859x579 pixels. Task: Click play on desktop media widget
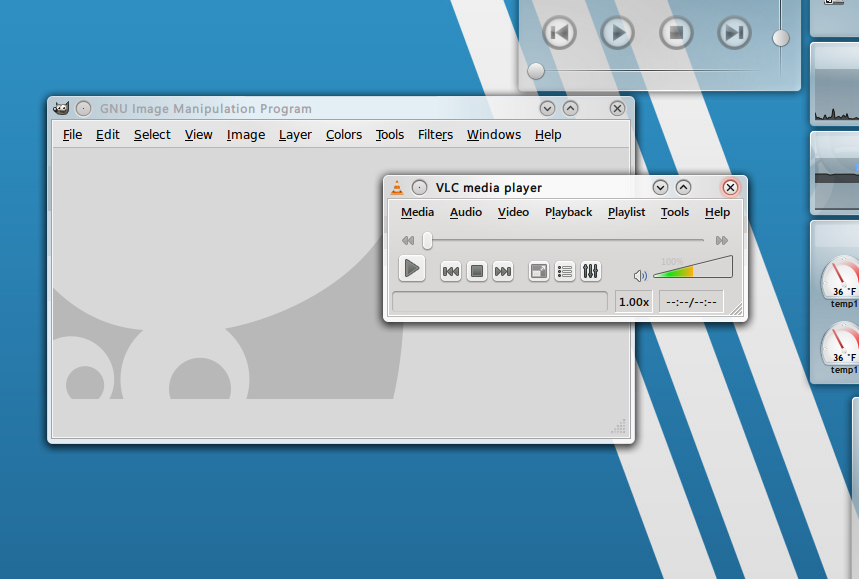click(x=617, y=33)
